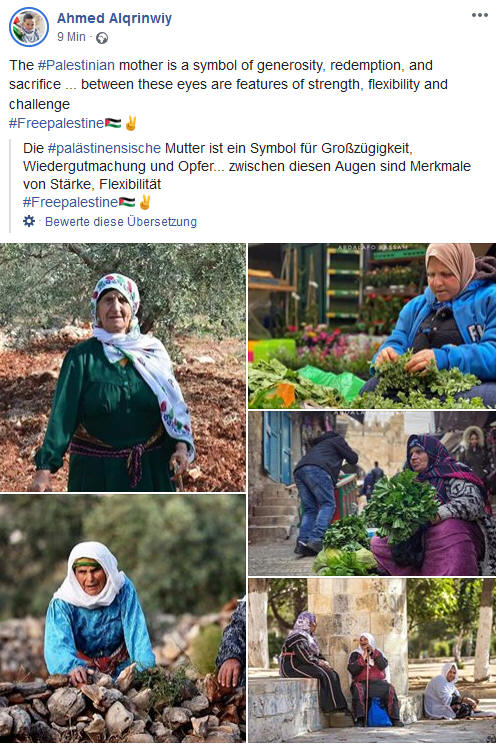This screenshot has width=496, height=745.
Task: Click the flag emoji in the German translation
Action: (x=127, y=202)
